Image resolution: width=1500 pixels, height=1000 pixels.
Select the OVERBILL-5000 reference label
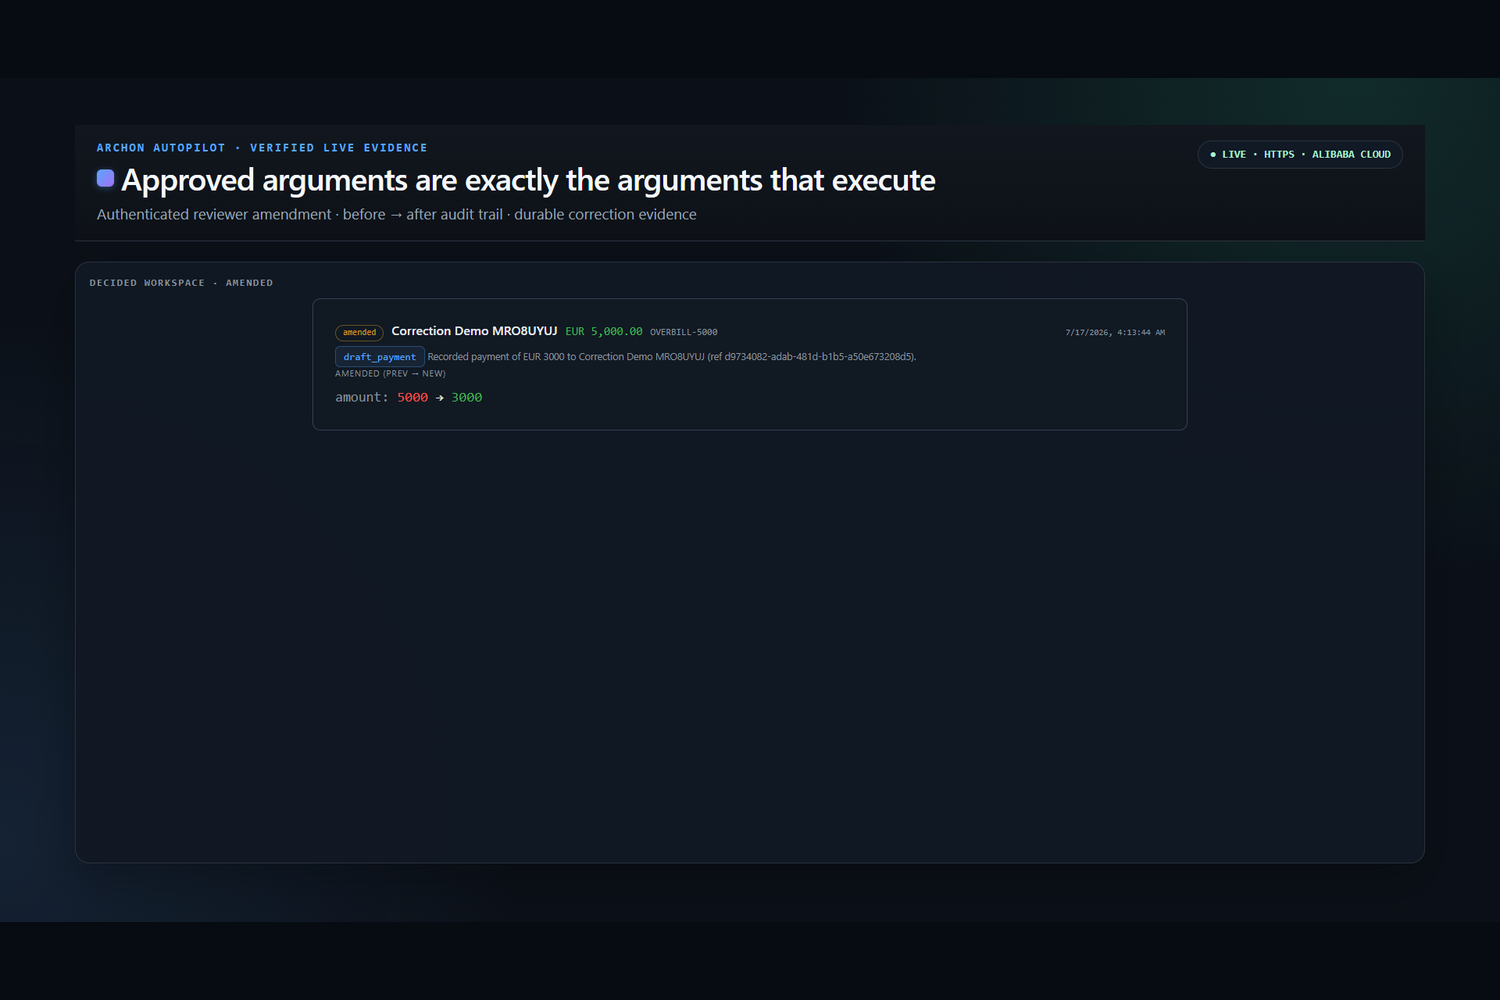pos(684,332)
